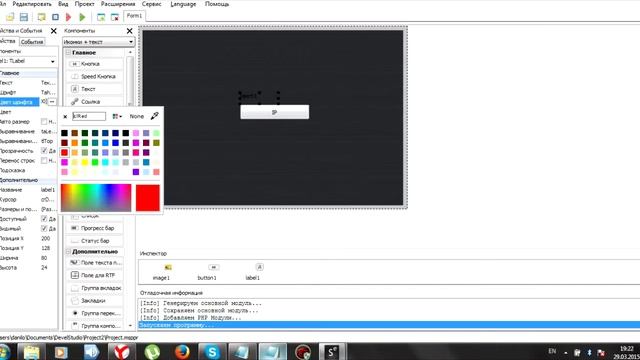Select the Статус бар component
The height and width of the screenshot is (360, 640).
(x=95, y=241)
